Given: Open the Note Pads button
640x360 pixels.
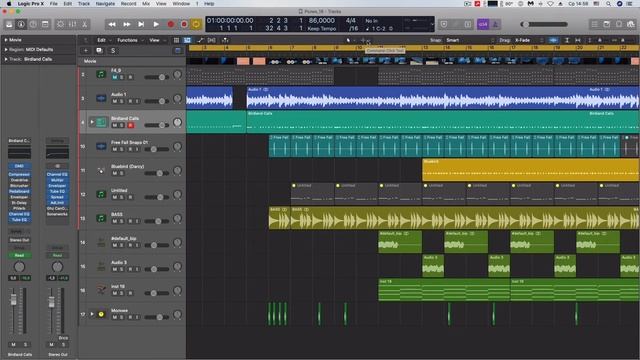Looking at the screenshot, I should tap(607, 24).
